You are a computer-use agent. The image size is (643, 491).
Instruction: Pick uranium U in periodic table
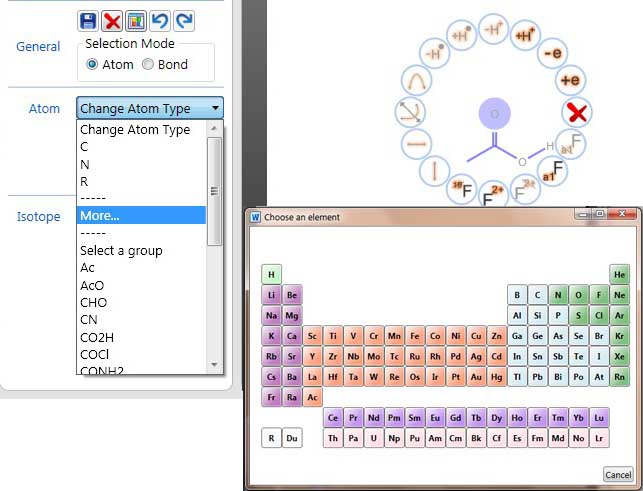(374, 438)
